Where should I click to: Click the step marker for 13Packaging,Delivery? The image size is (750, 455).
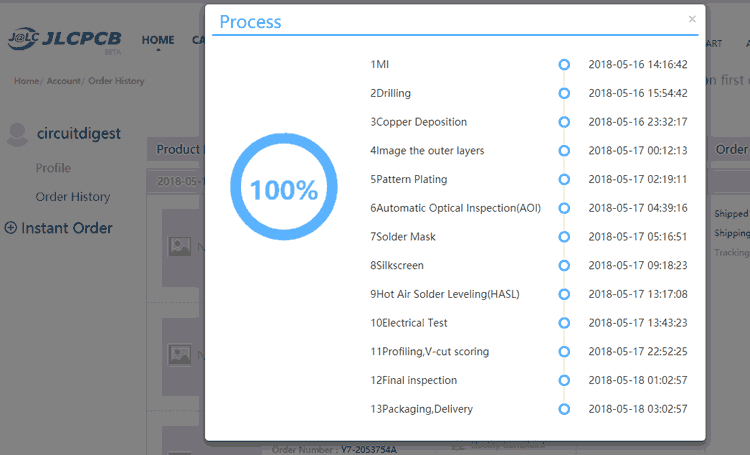[564, 409]
